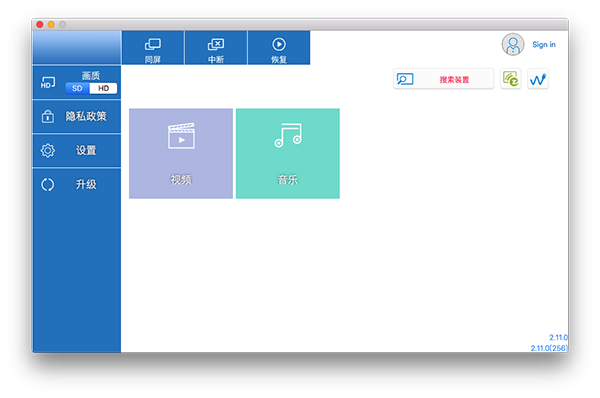
Task: Click the Sign in link
Action: point(544,44)
